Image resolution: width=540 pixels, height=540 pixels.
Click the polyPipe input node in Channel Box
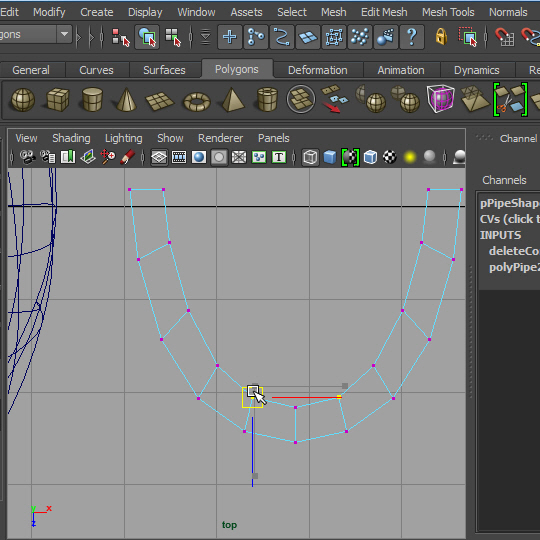coord(514,267)
